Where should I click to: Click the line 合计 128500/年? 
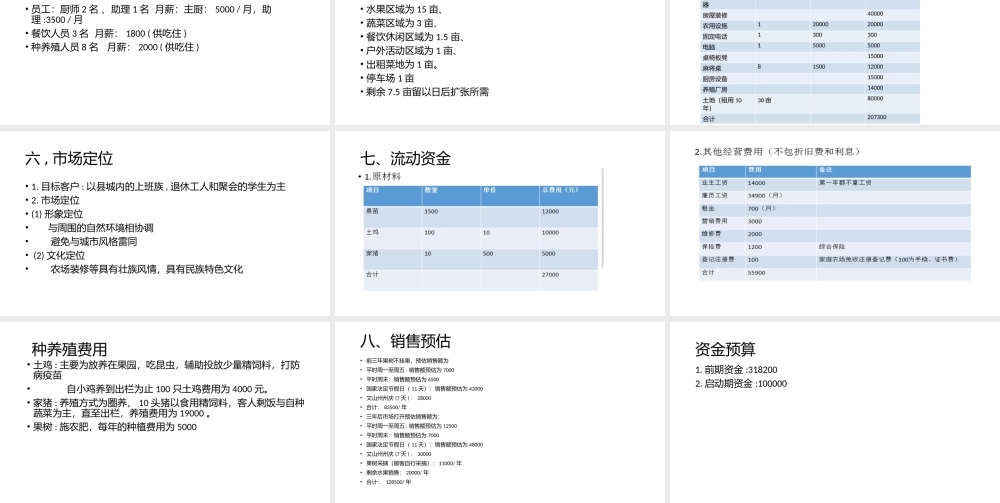point(388,483)
